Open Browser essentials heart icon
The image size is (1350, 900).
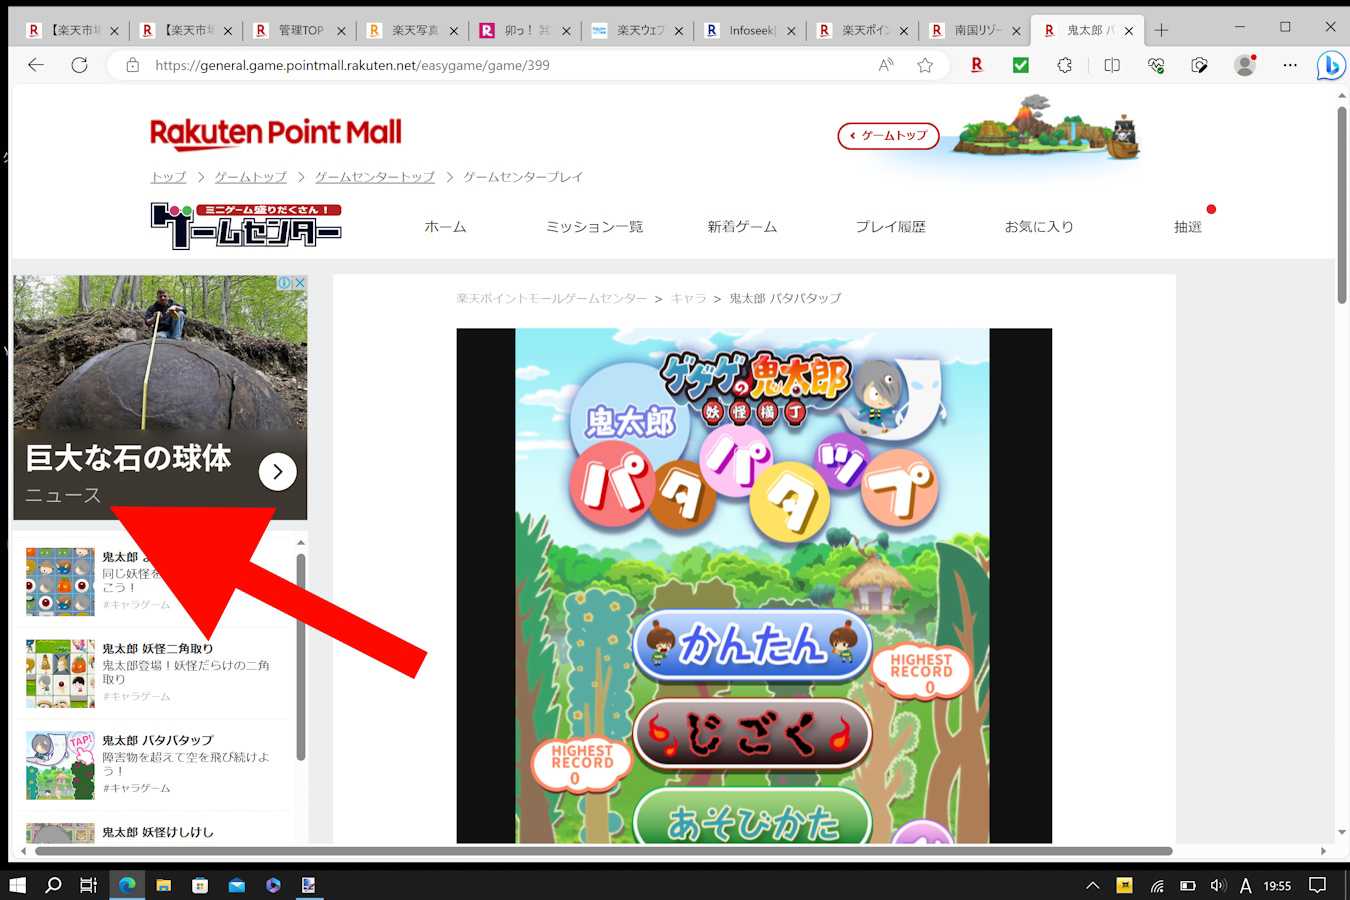[x=1156, y=65]
